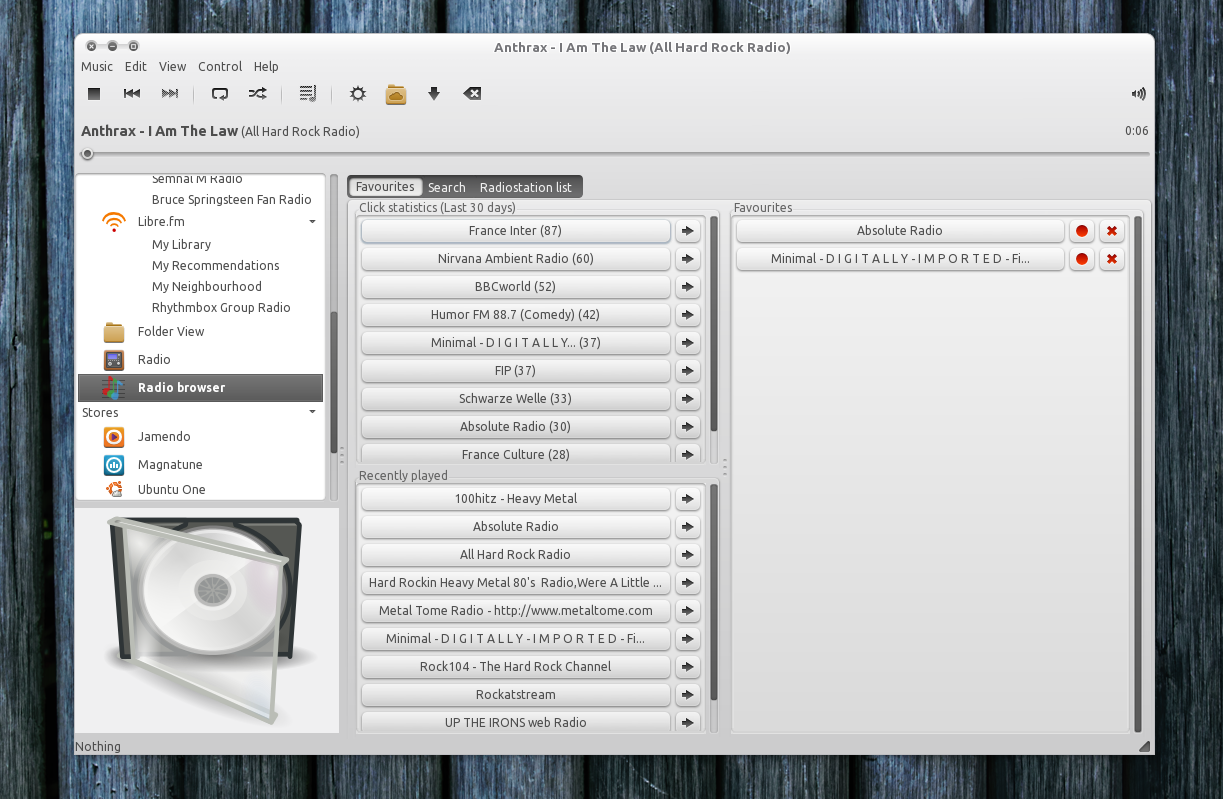Remove Absolute Radio from favourites
The image size is (1223, 799).
coord(1111,231)
